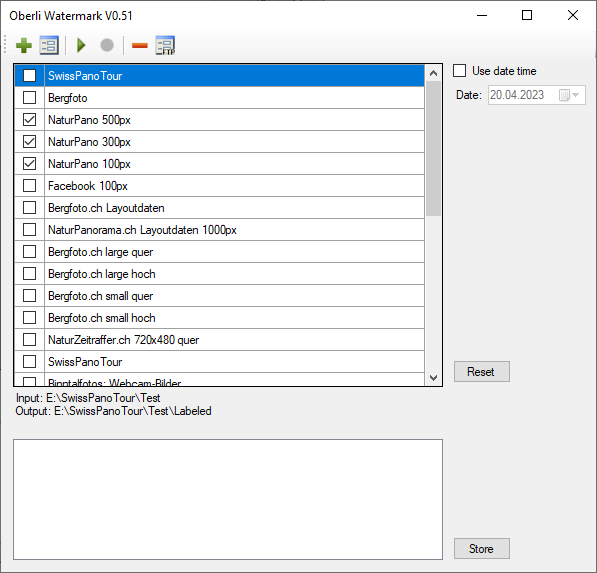
Task: Check the Bergfoto.ch small quer box
Action: click(x=29, y=295)
